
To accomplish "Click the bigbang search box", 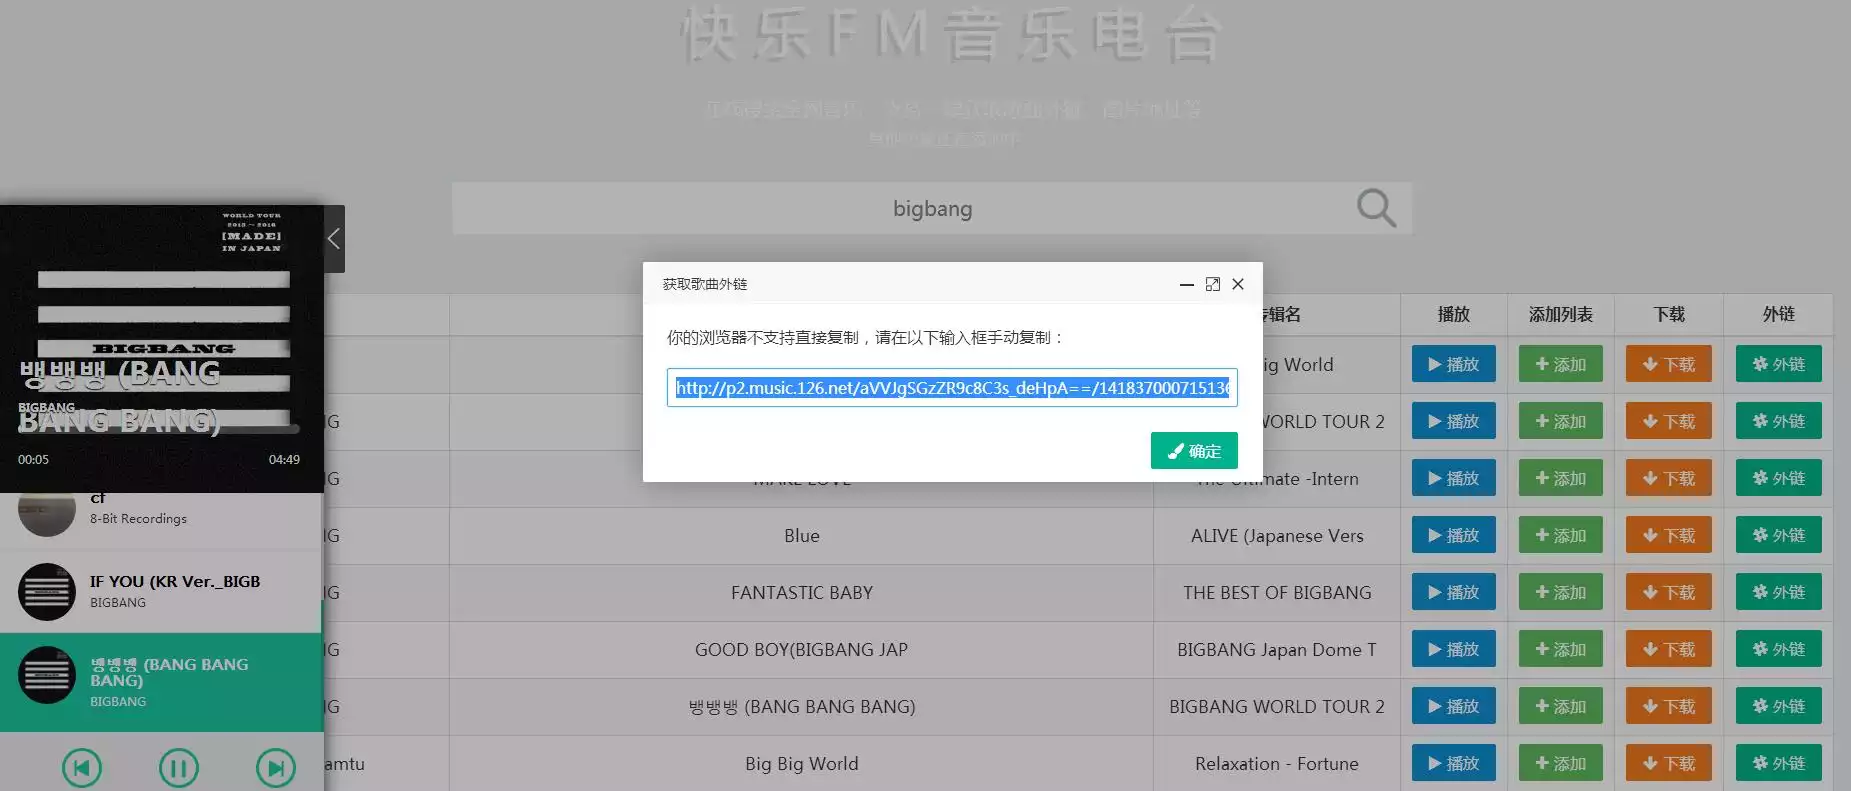I will click(932, 208).
